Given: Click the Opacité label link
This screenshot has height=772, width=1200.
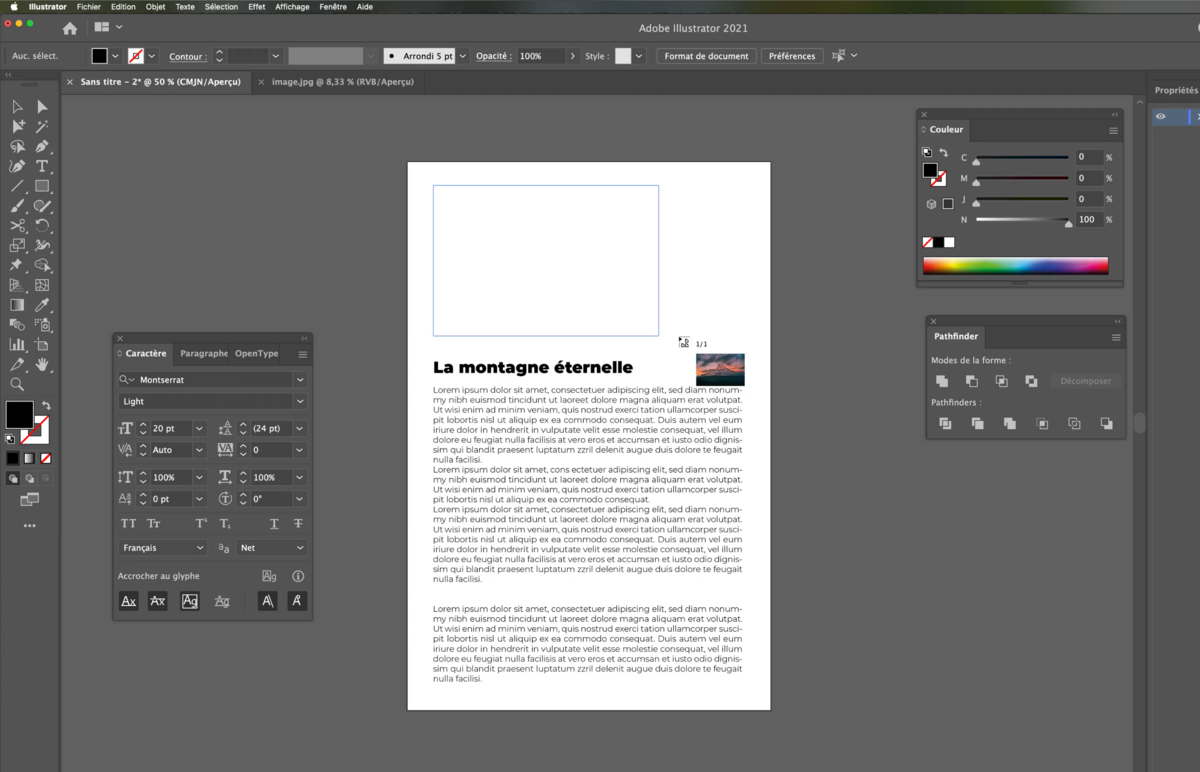Looking at the screenshot, I should coord(493,57).
